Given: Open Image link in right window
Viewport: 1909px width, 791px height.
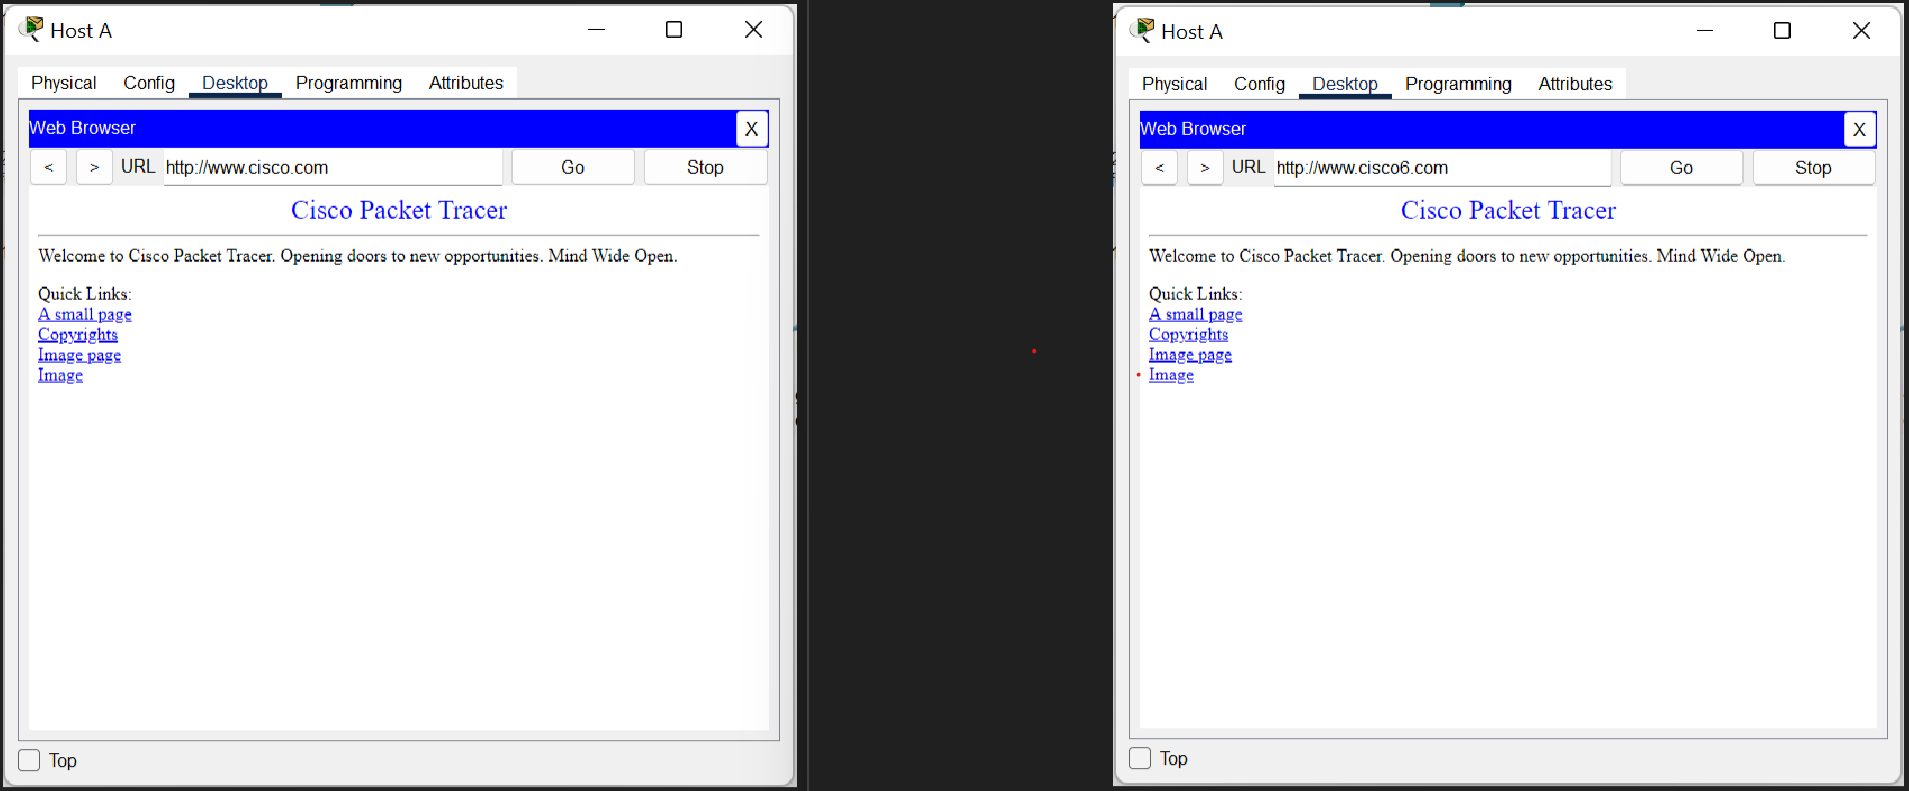Looking at the screenshot, I should click(1171, 375).
